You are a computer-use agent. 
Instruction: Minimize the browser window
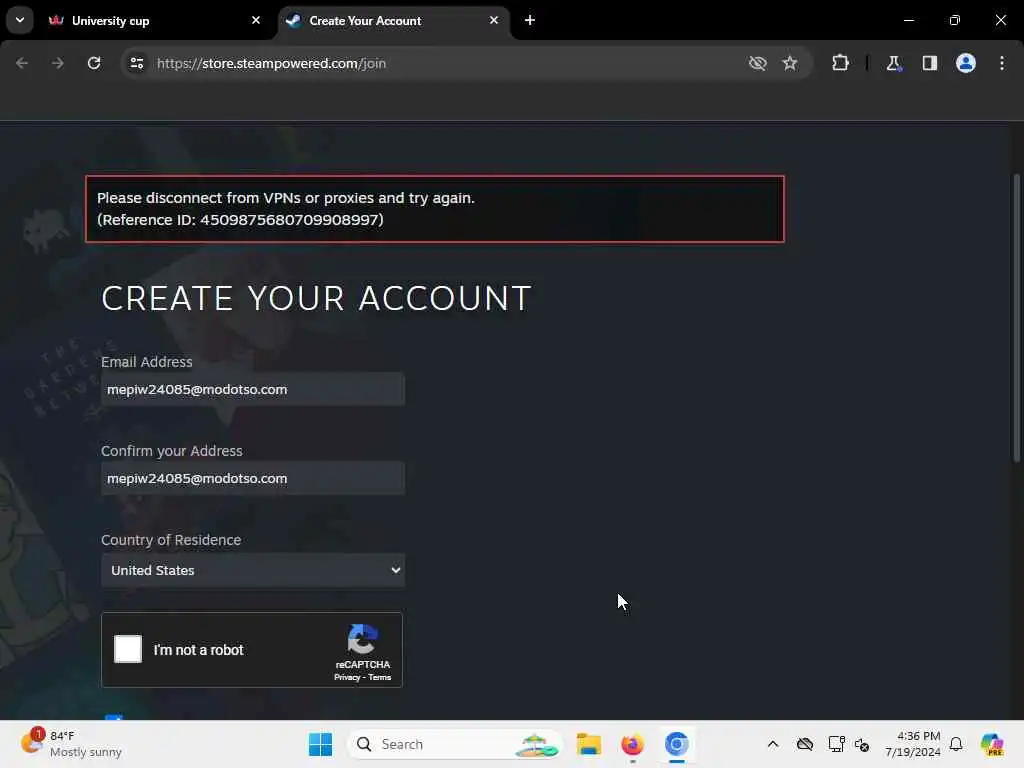click(908, 20)
